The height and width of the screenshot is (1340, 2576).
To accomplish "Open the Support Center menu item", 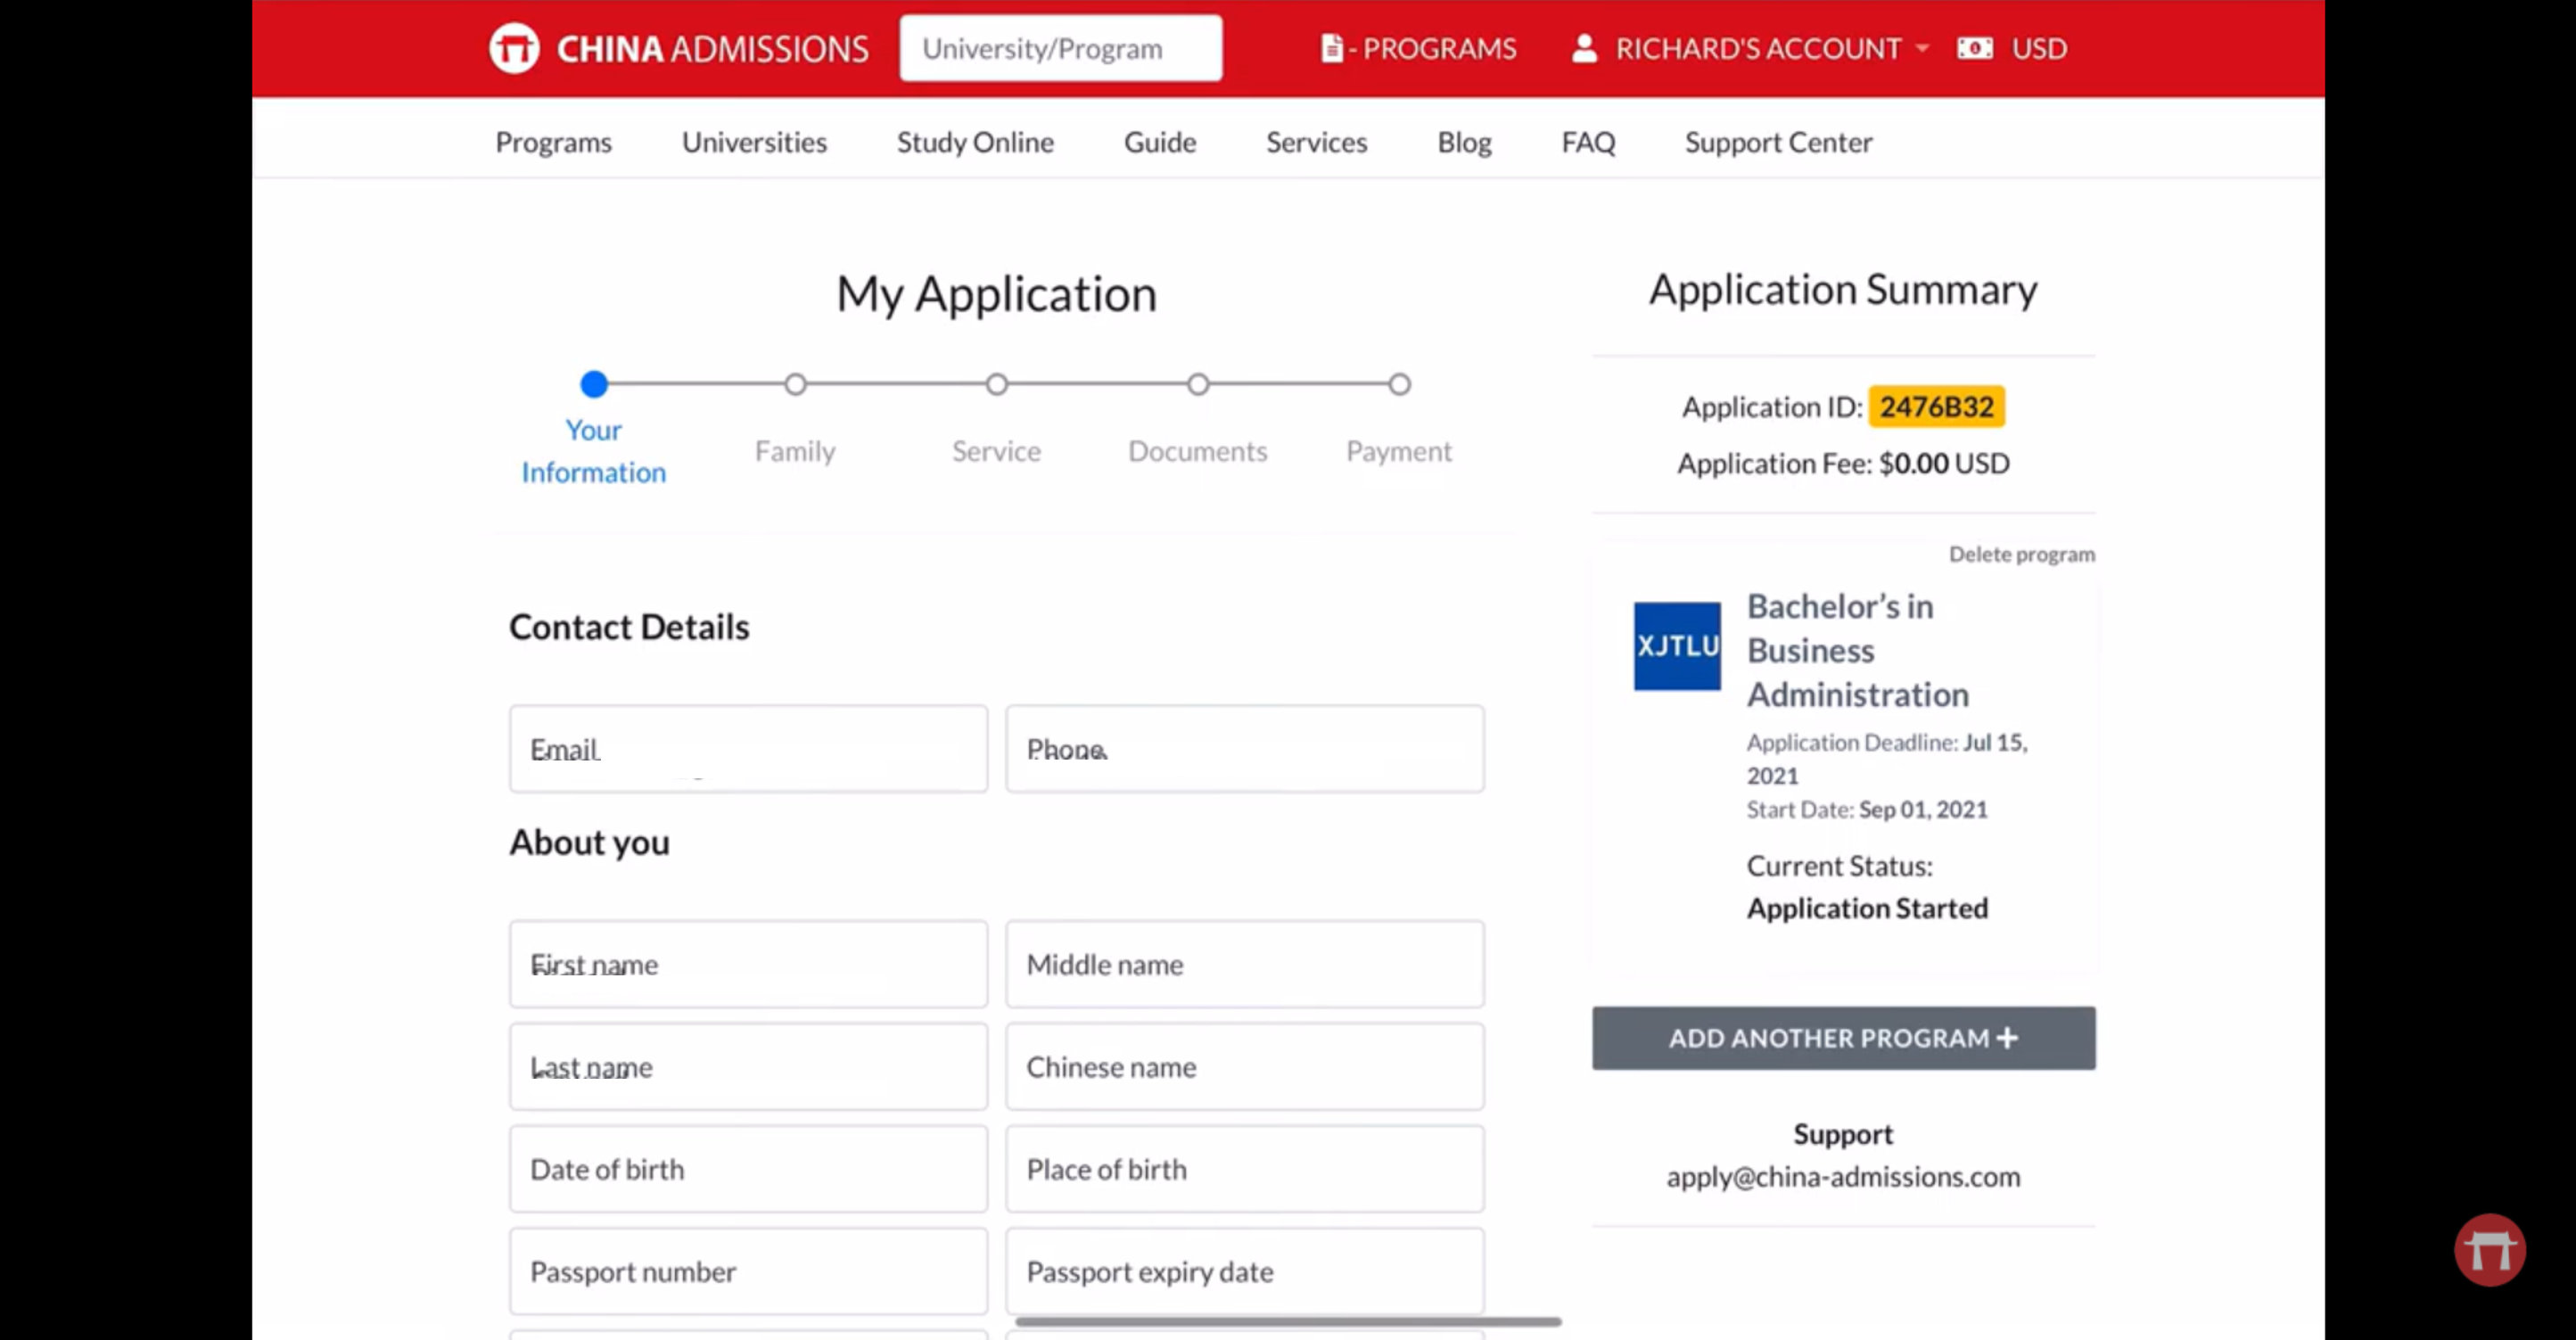I will coord(1778,142).
